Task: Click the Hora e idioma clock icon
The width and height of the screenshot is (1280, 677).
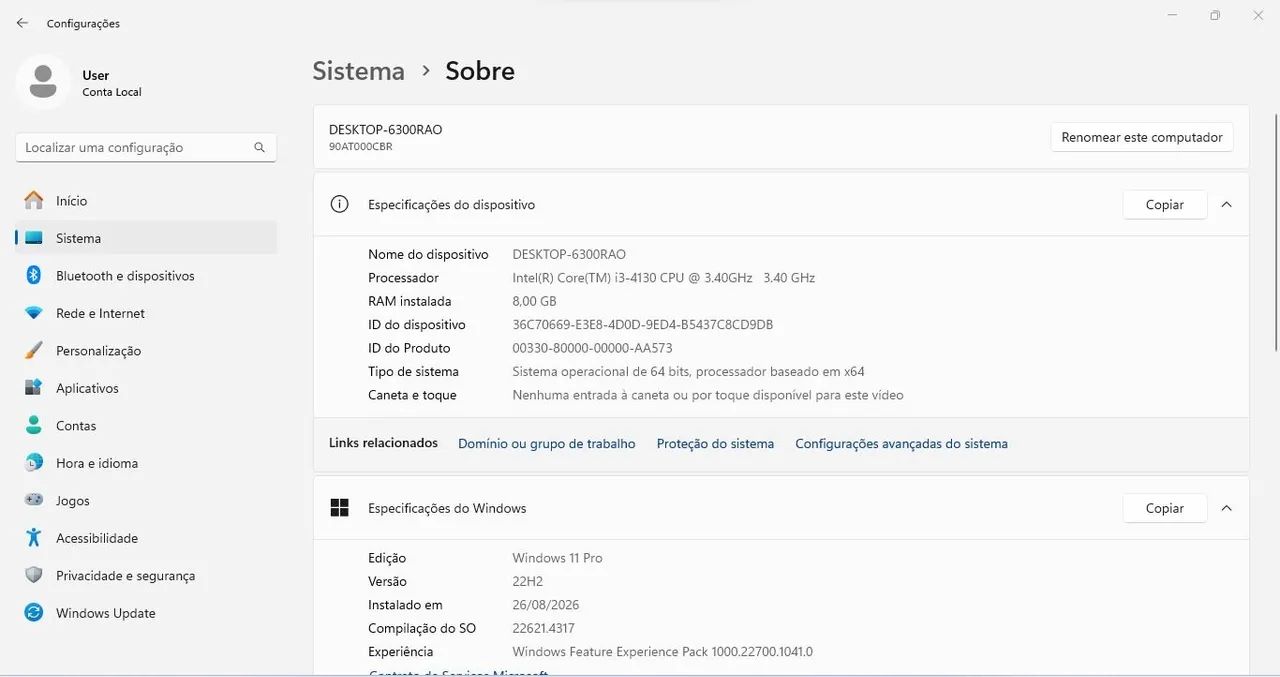Action: [34, 463]
